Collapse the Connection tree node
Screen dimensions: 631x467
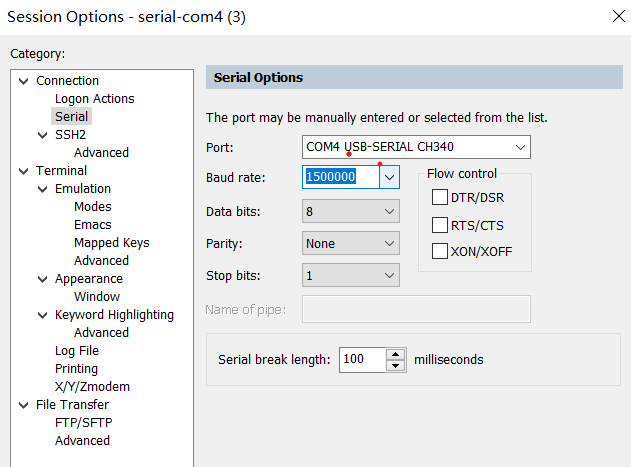[x=24, y=81]
